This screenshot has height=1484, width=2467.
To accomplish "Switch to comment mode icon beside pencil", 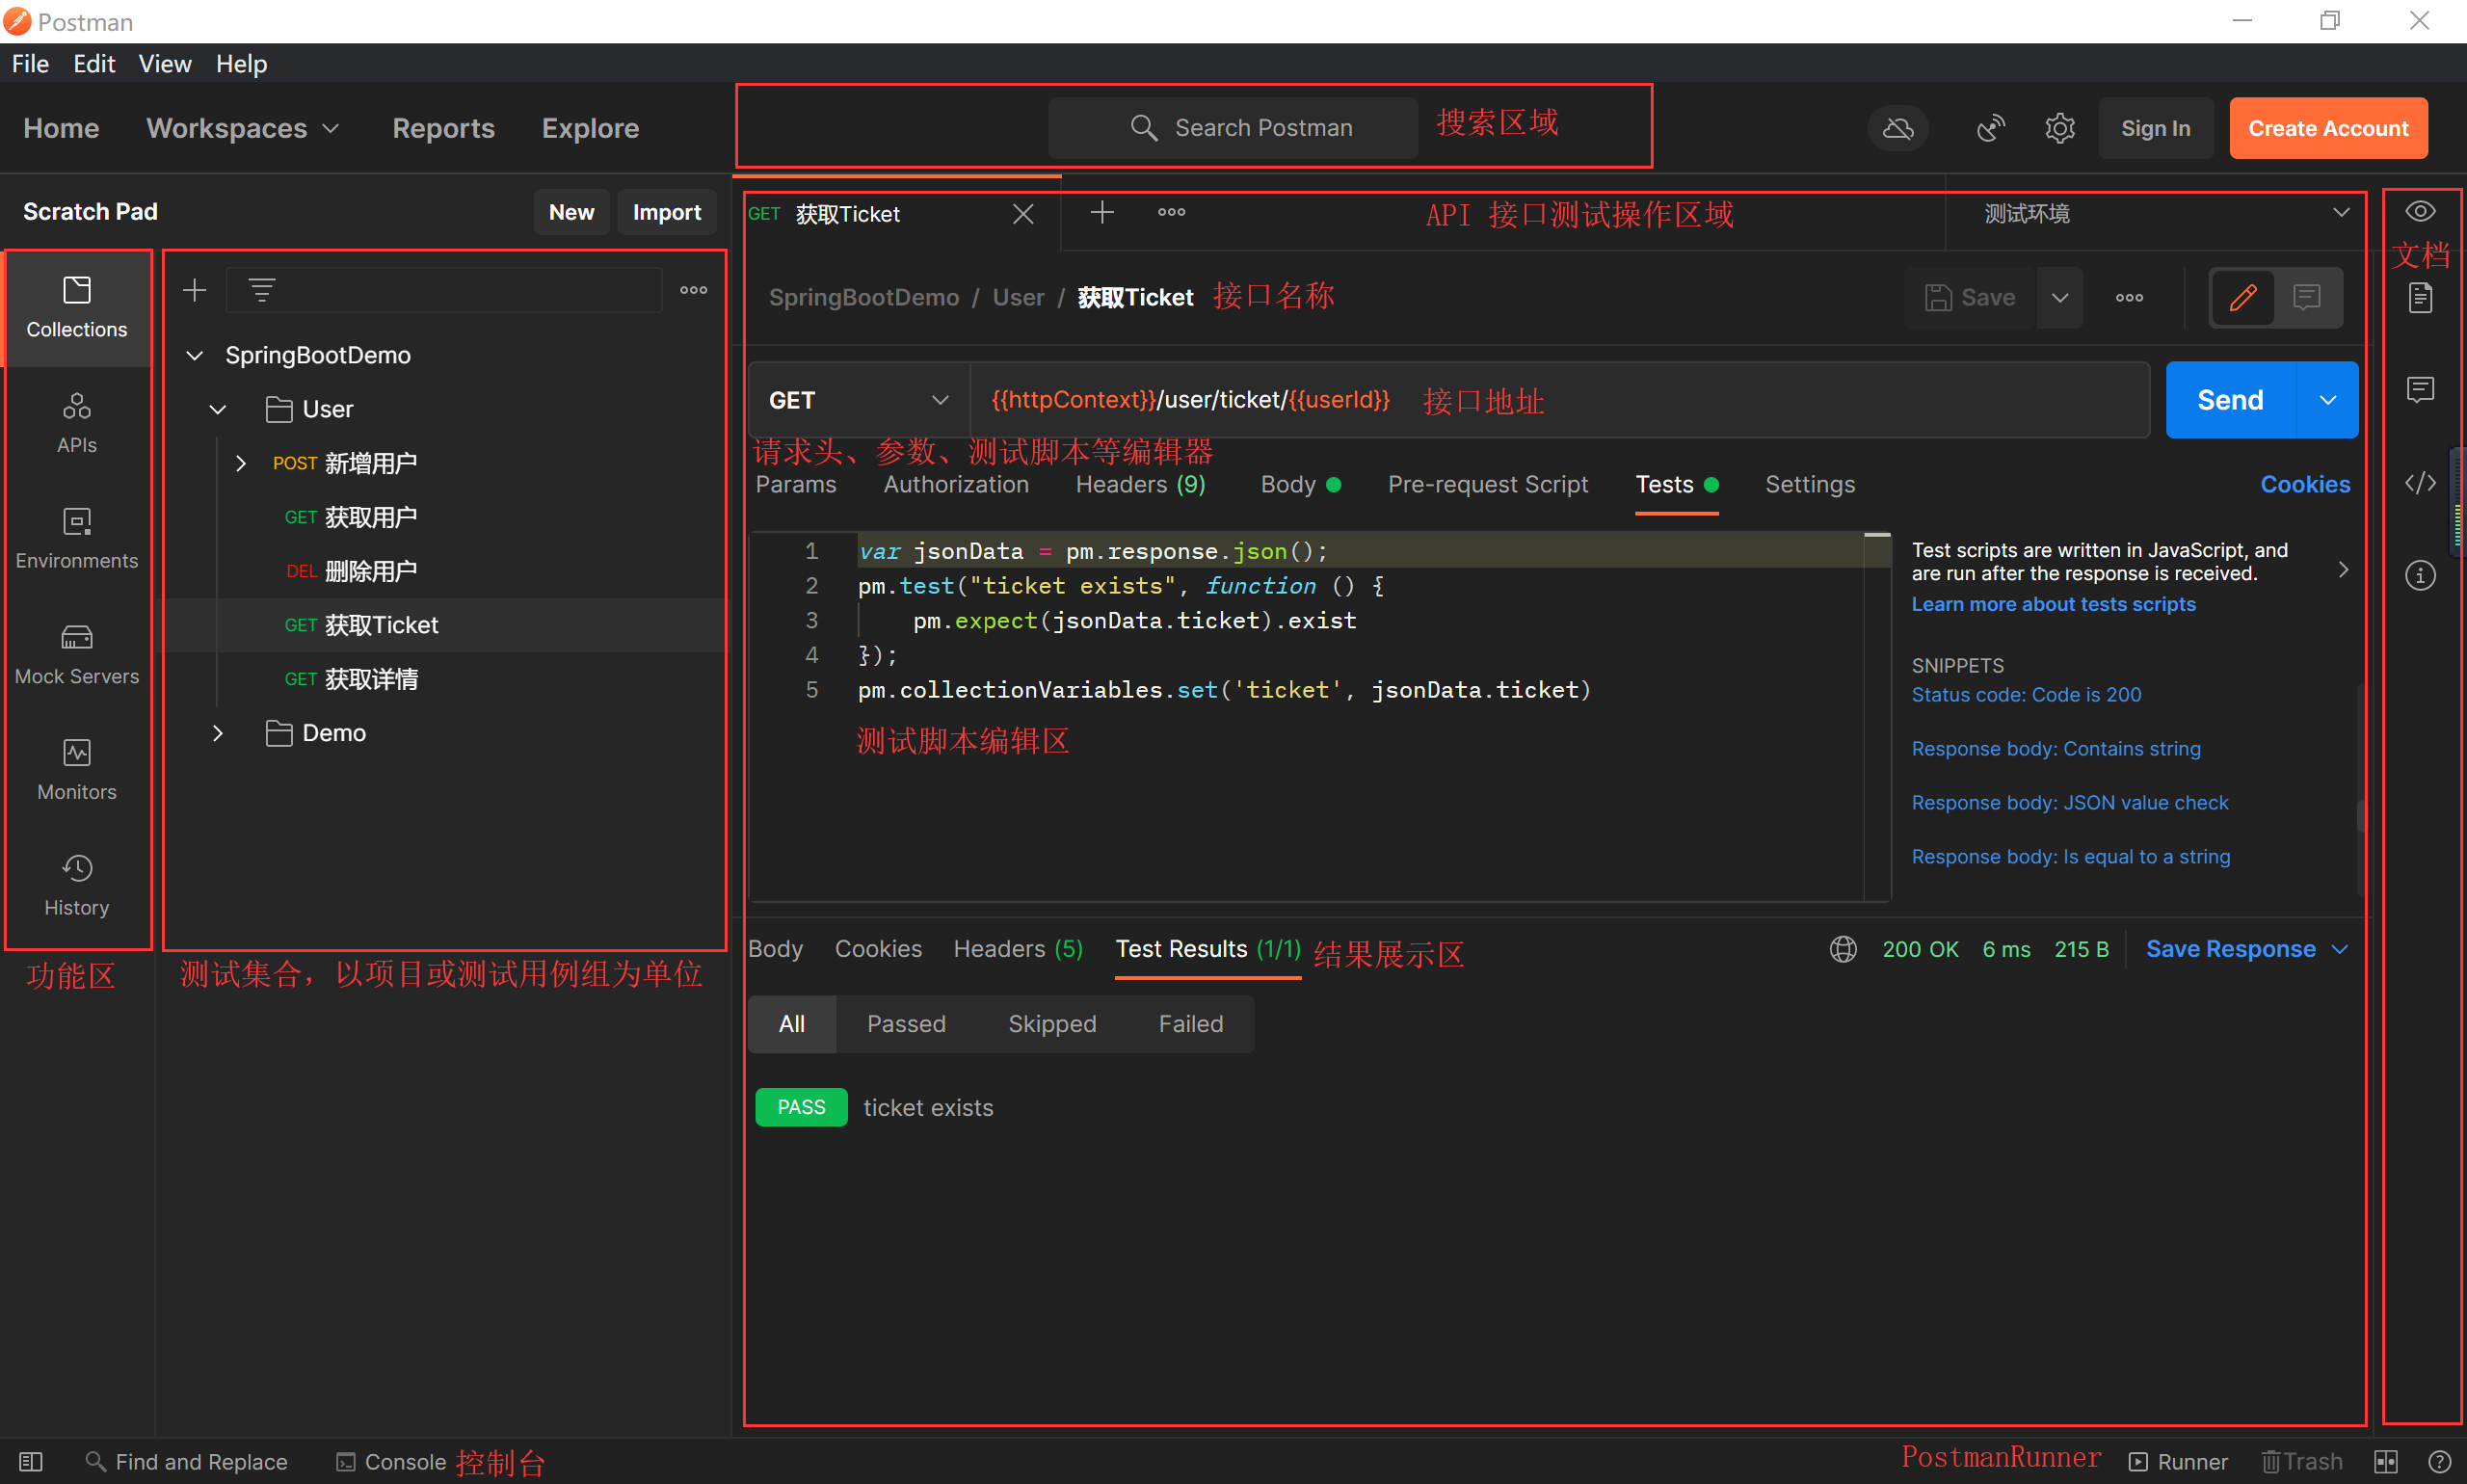I will [x=2307, y=297].
